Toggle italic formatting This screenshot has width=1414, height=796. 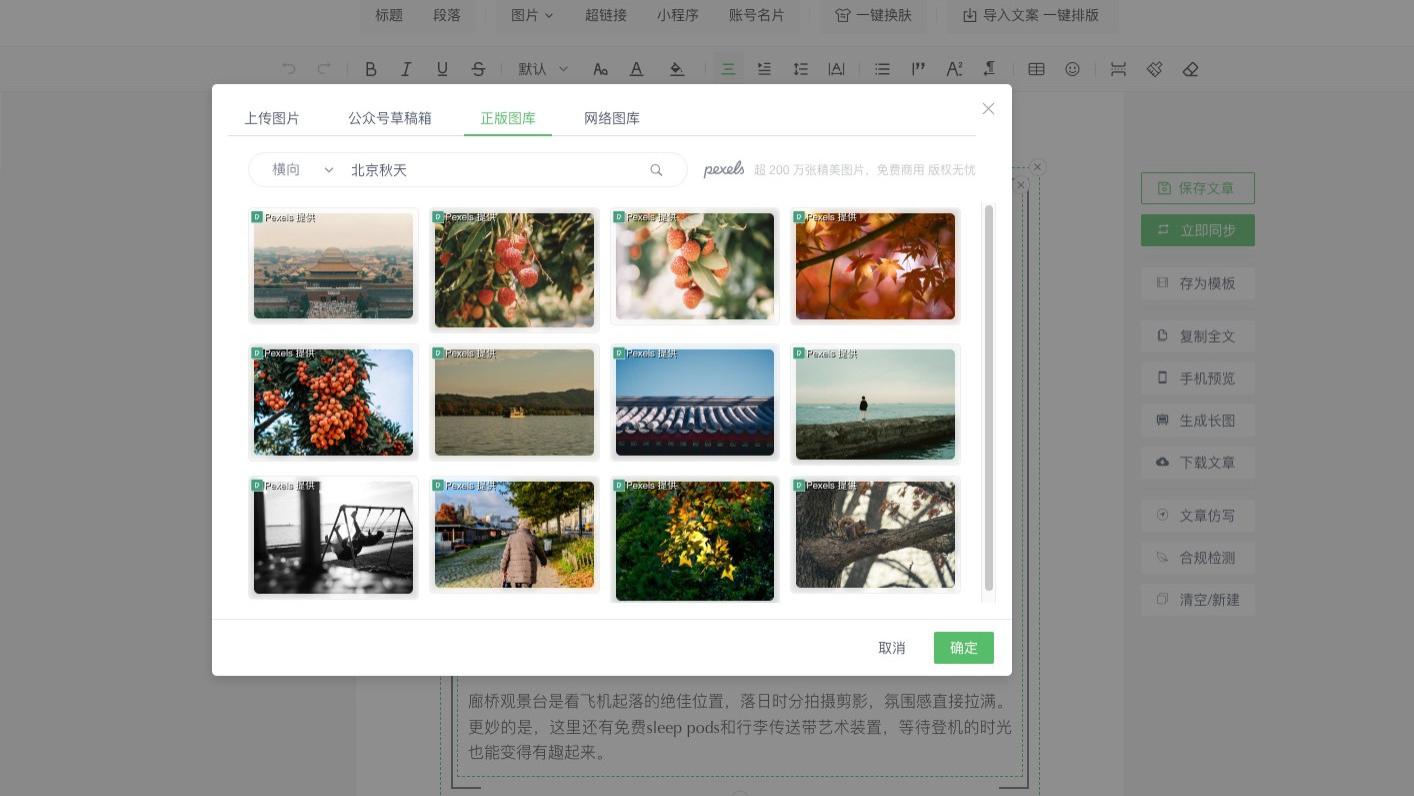(x=406, y=69)
